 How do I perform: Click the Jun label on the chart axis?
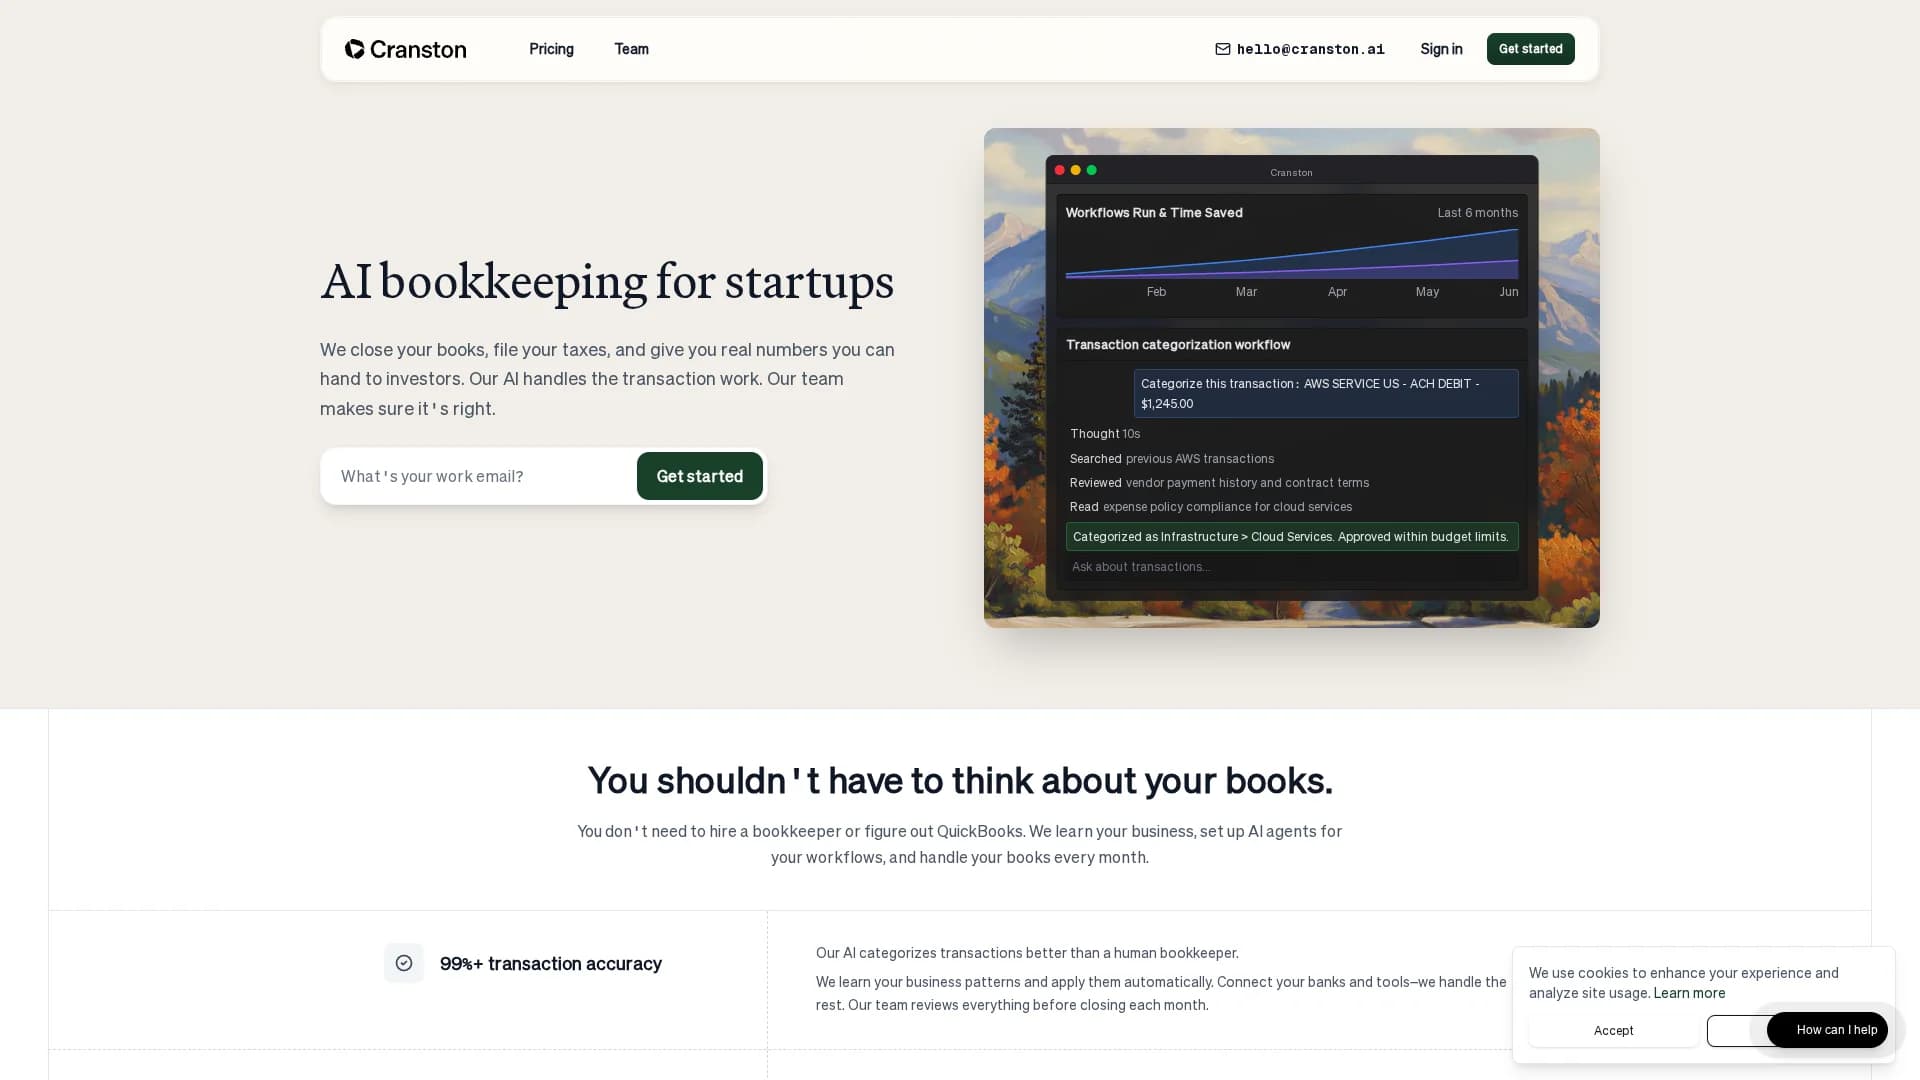[1508, 292]
